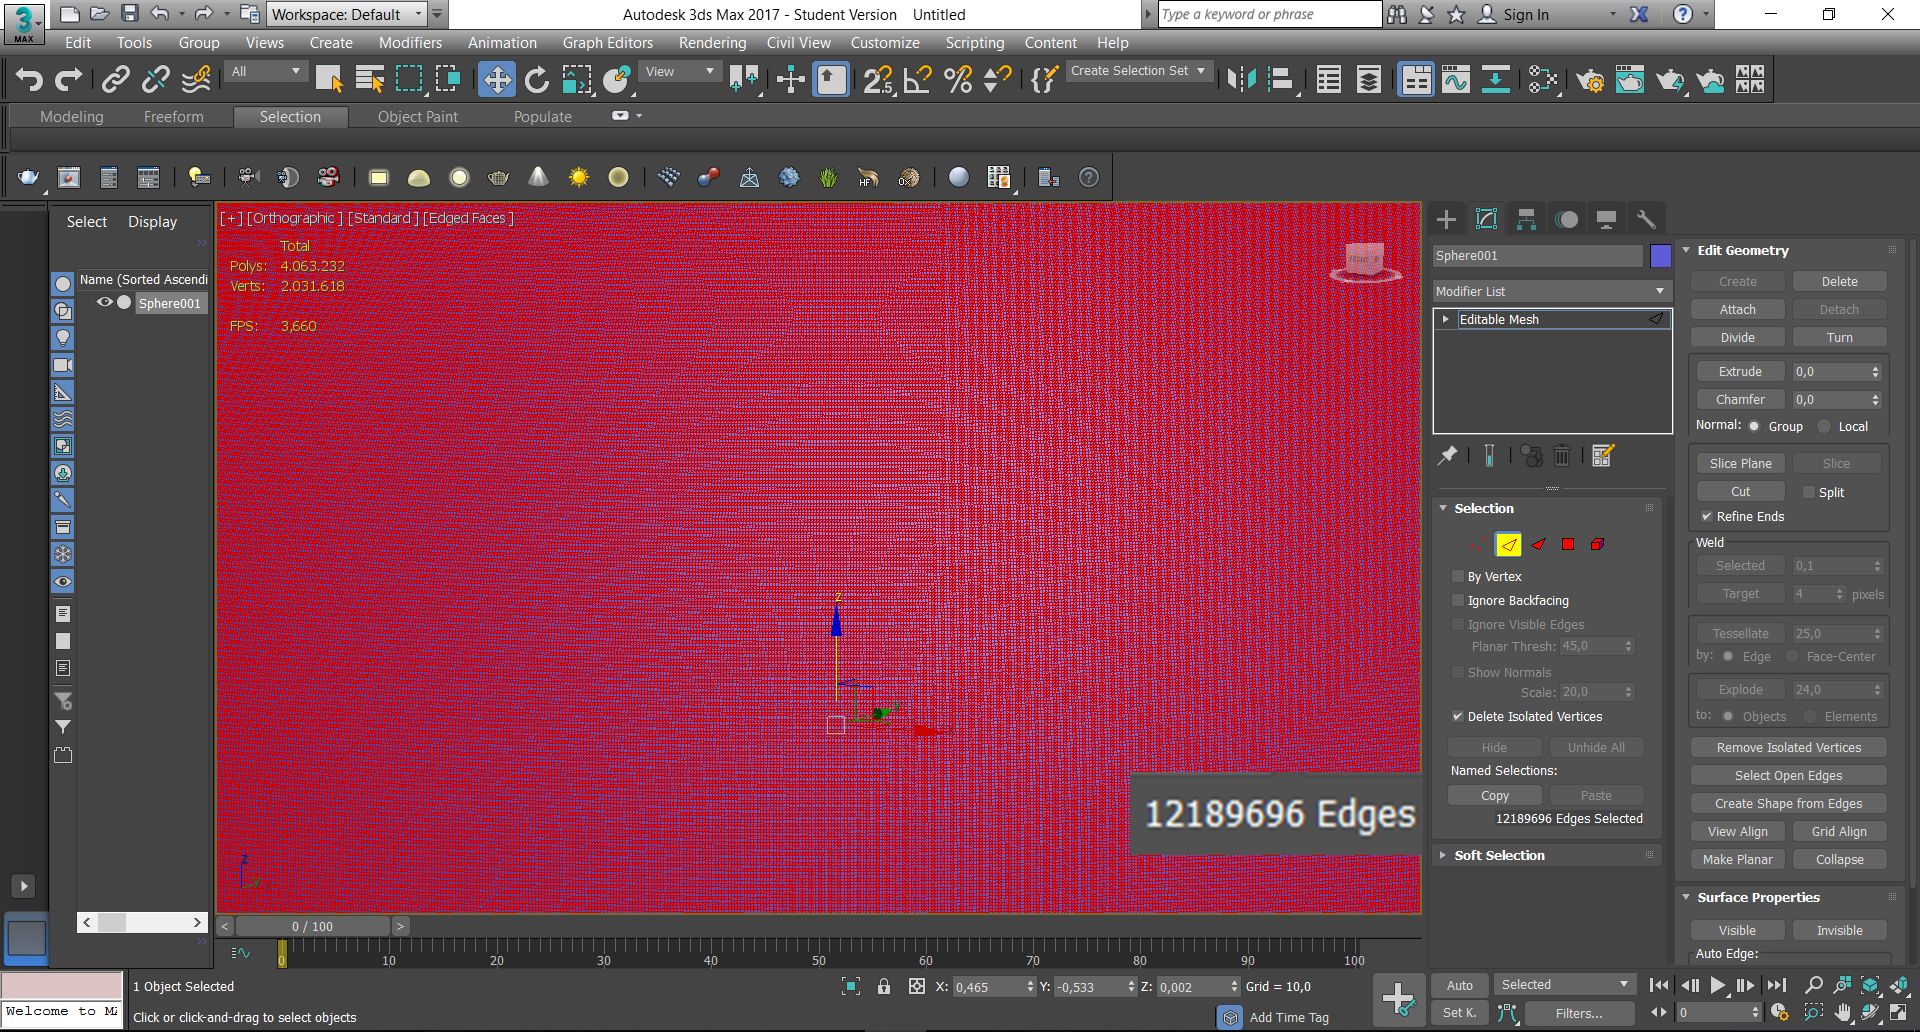
Task: Collapse the Edit Geometry rollout
Action: [x=1789, y=250]
